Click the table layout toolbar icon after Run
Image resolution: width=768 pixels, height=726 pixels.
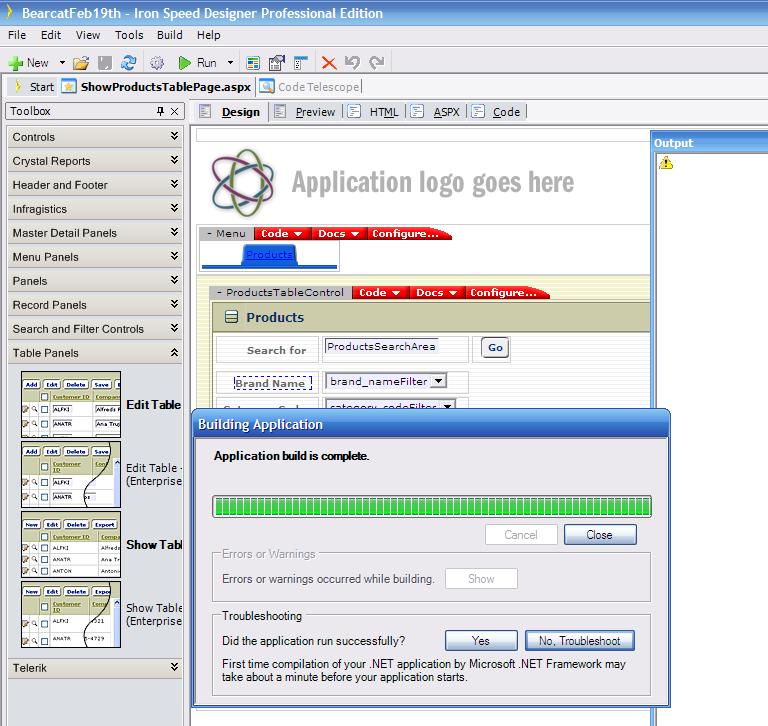[x=253, y=63]
